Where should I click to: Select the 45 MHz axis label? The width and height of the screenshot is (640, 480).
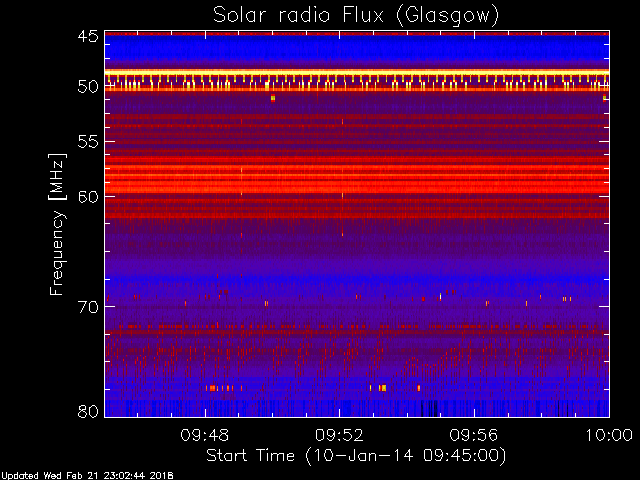click(x=88, y=37)
